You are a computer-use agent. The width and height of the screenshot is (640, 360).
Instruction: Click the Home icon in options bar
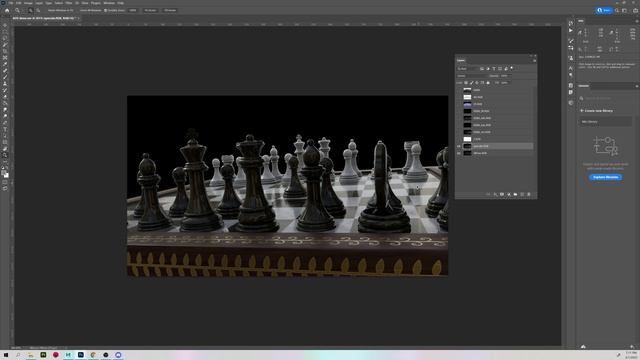(7, 10)
